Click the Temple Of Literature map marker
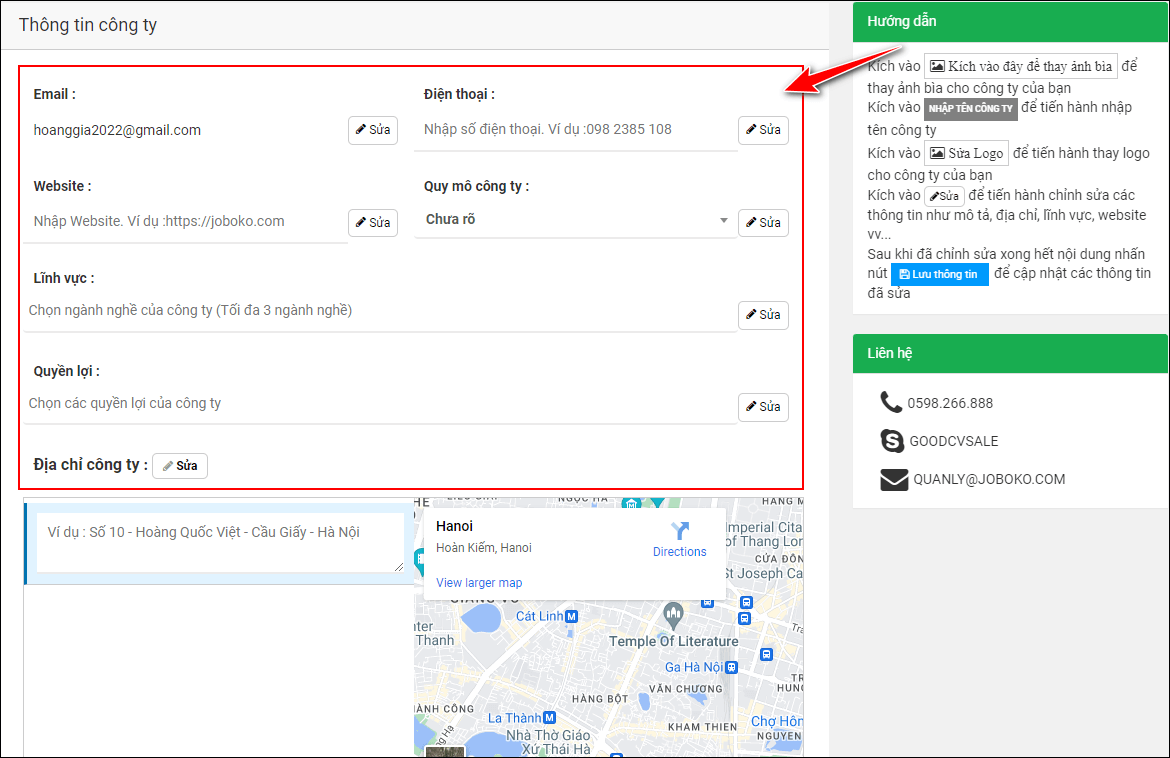1170x758 pixels. pos(673,611)
